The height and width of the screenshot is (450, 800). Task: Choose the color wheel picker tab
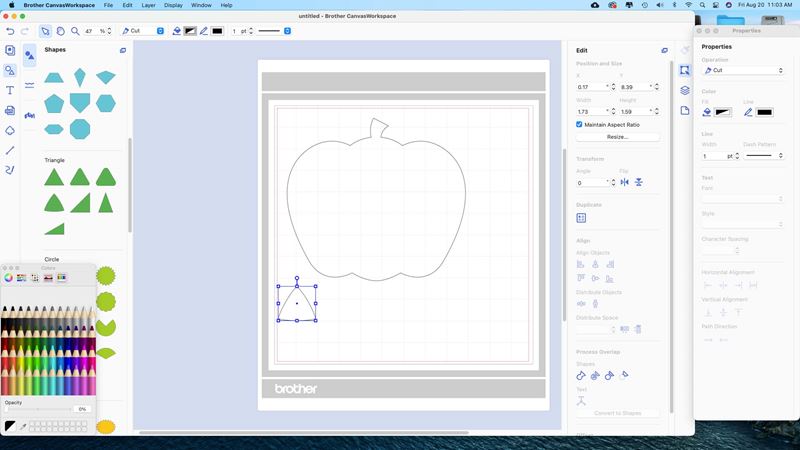(x=9, y=277)
